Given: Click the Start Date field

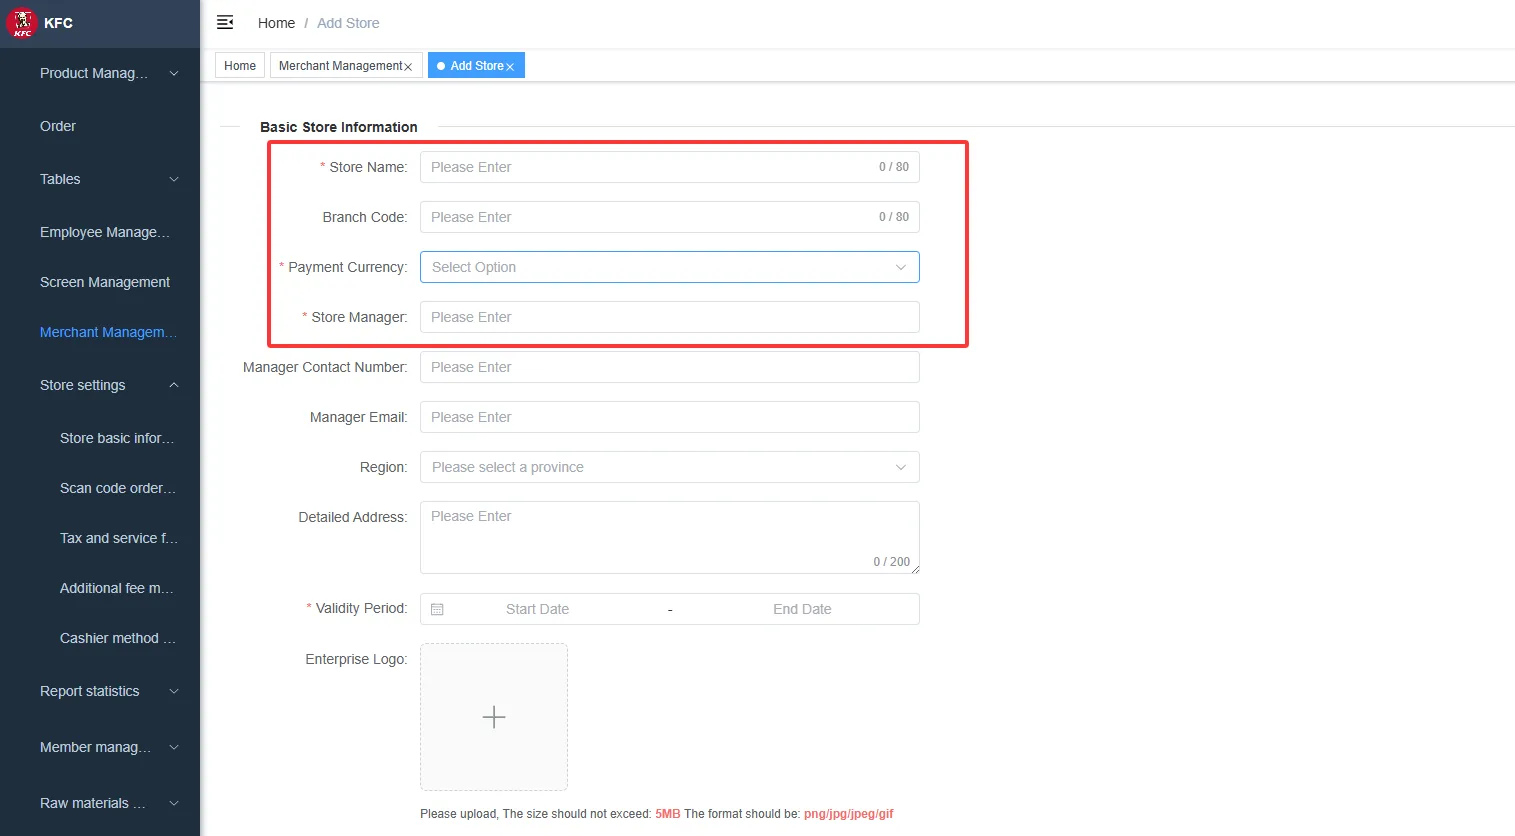Looking at the screenshot, I should point(537,609).
